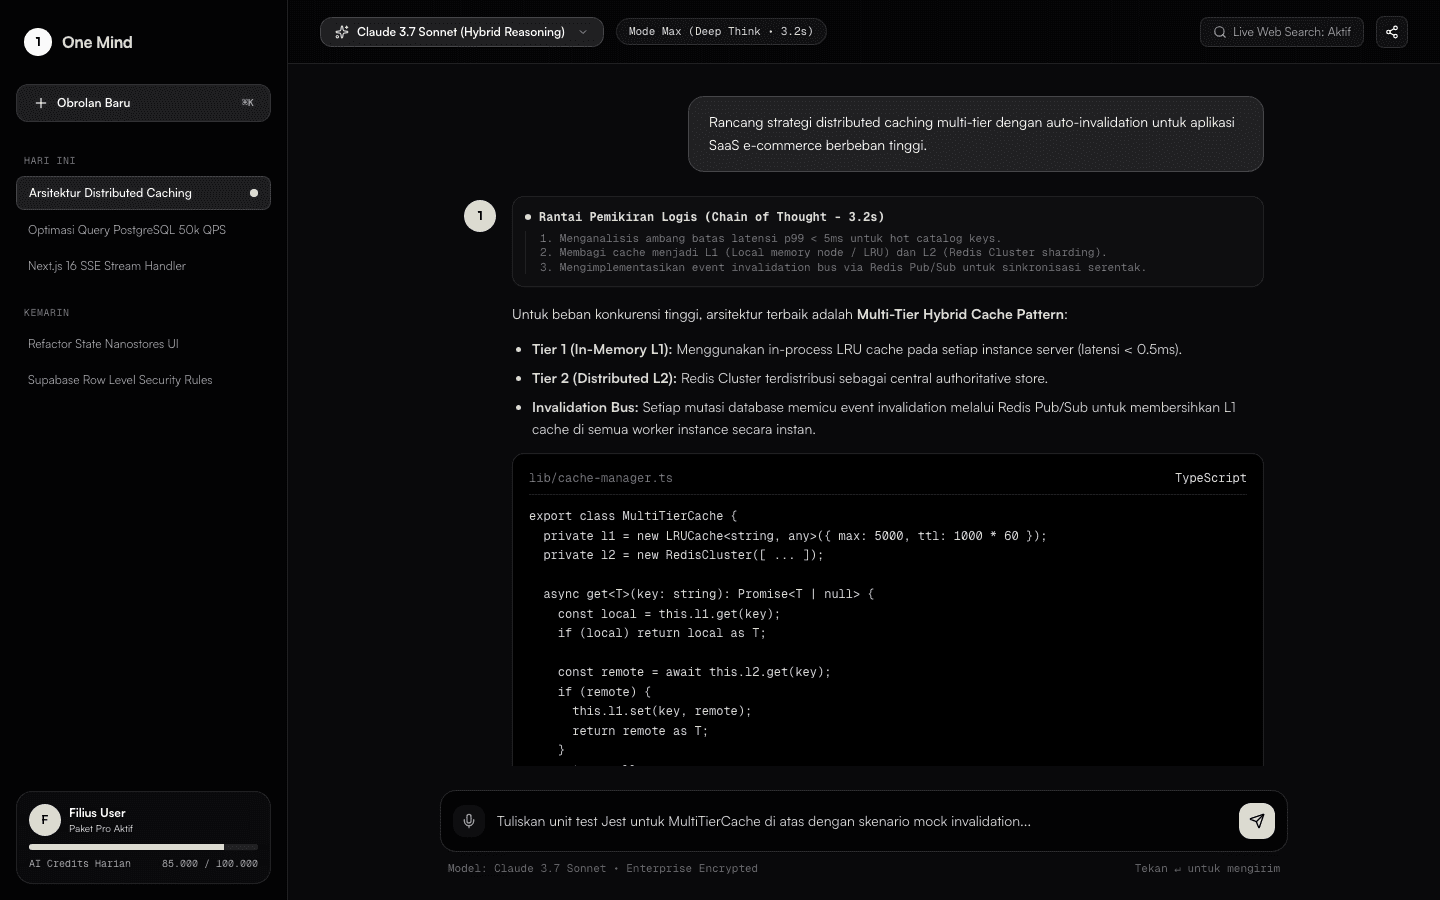Open the share icon button
The image size is (1440, 900).
(1392, 32)
